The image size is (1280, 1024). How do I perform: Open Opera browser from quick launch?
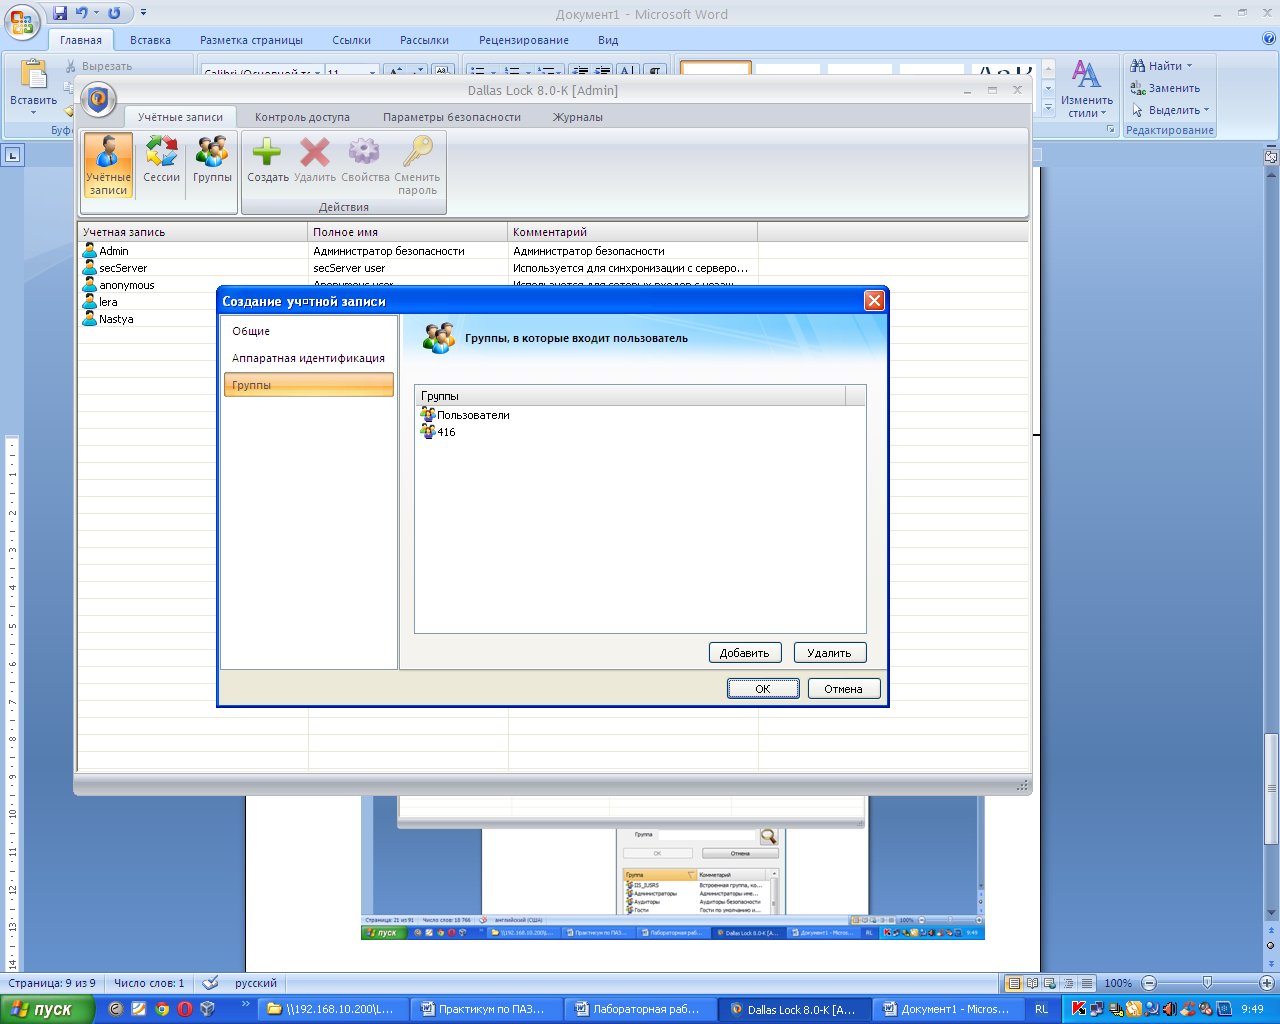click(185, 1009)
